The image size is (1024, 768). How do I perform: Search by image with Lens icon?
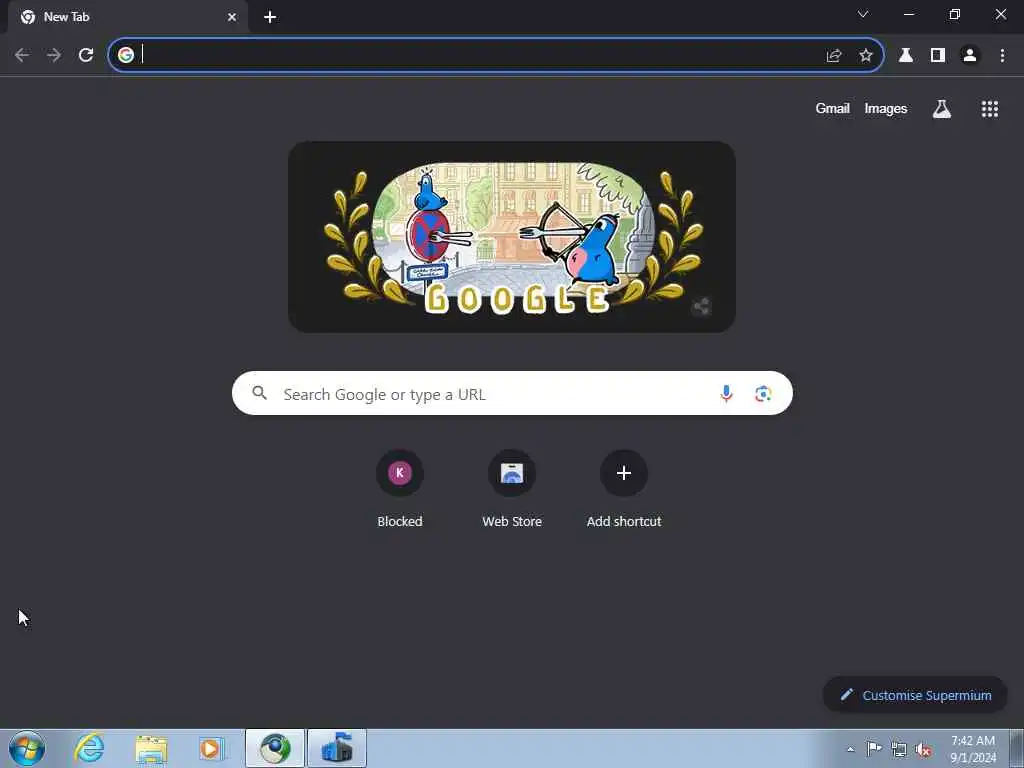tap(763, 393)
